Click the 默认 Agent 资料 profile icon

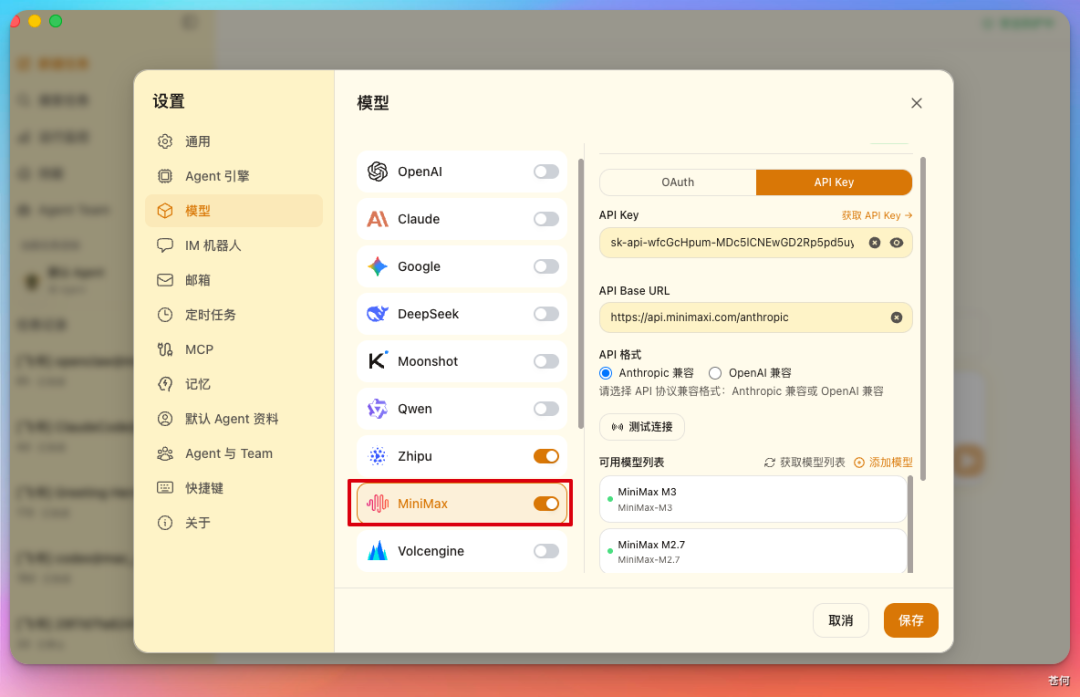165,419
